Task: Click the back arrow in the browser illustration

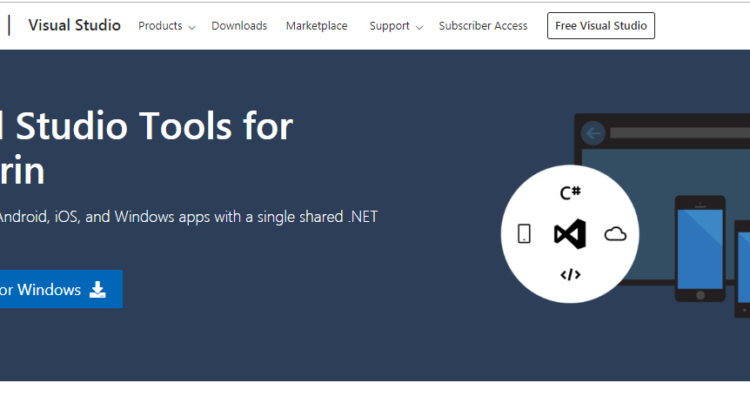Action: [x=594, y=133]
